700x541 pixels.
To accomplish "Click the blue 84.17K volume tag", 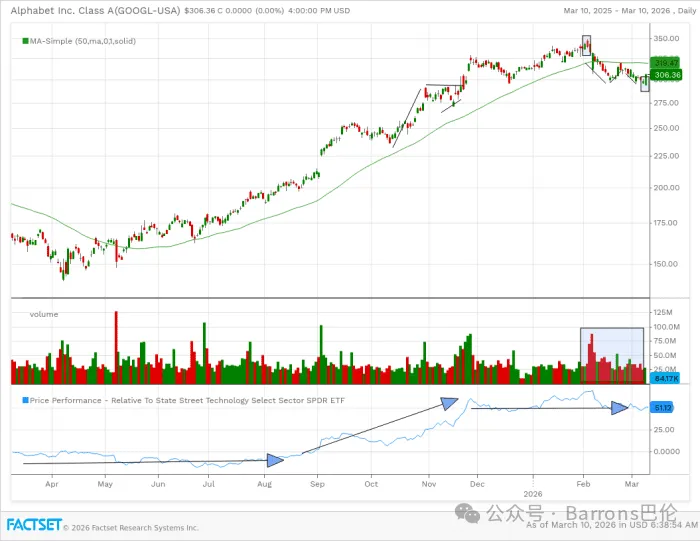I will (x=665, y=379).
